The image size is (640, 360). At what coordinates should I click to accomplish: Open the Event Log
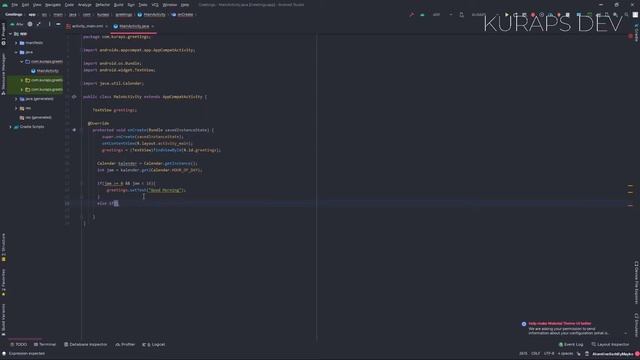pyautogui.click(x=571, y=344)
